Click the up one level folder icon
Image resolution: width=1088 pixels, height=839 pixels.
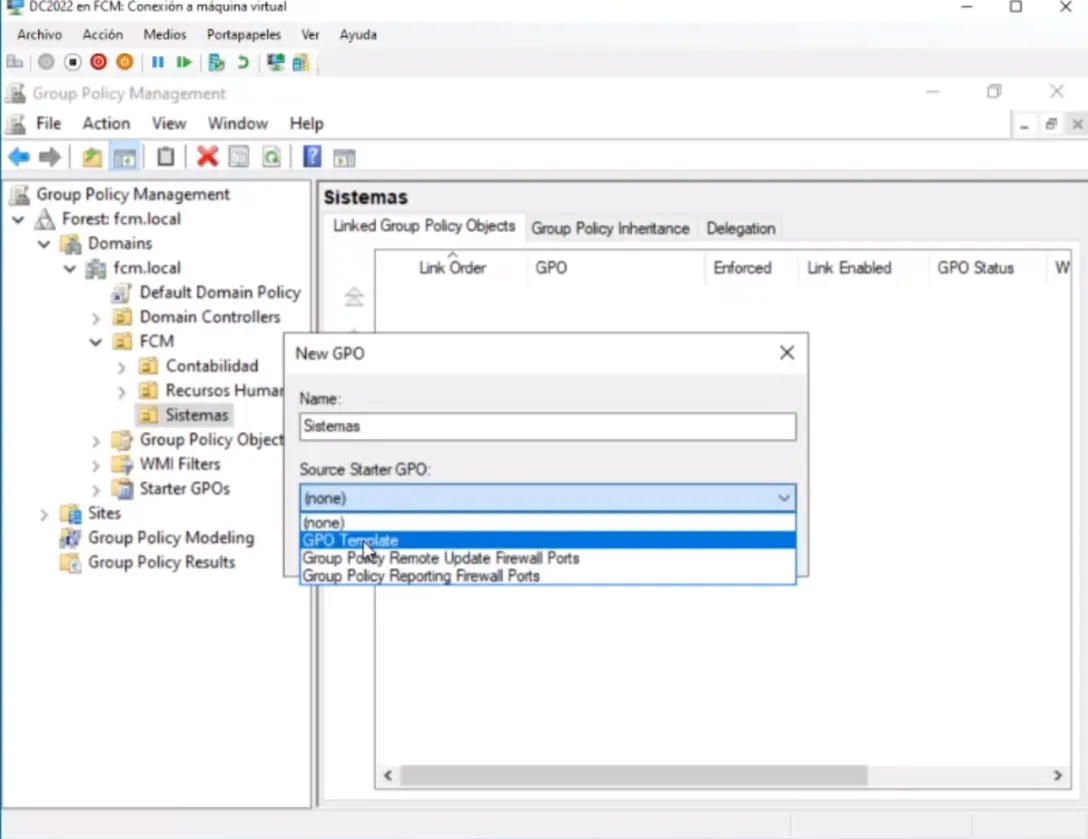[x=92, y=157]
